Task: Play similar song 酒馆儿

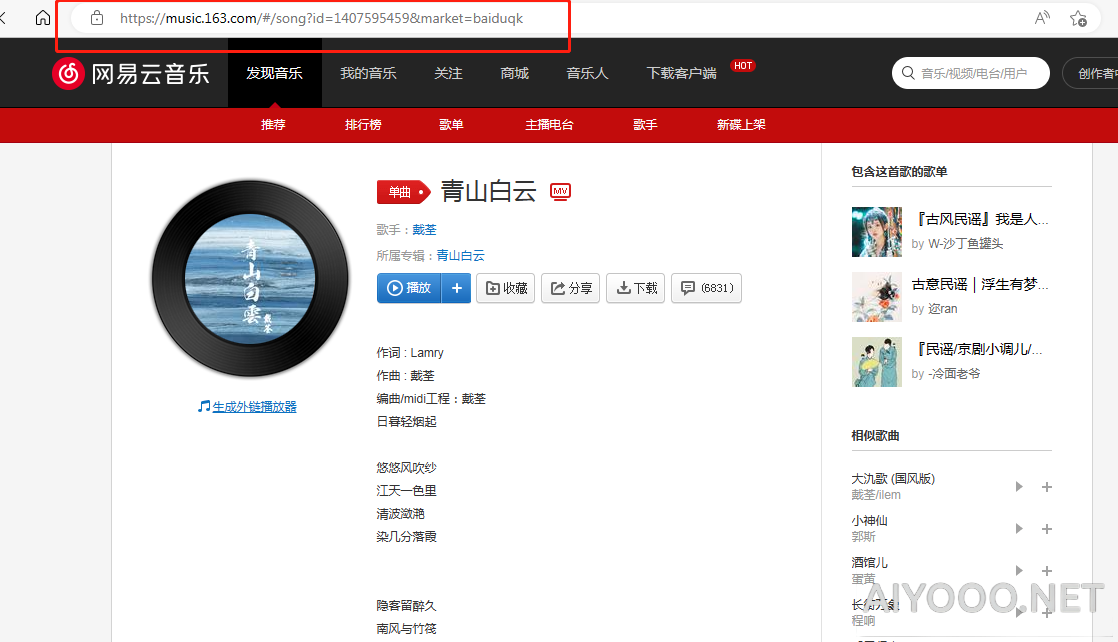Action: (1019, 571)
